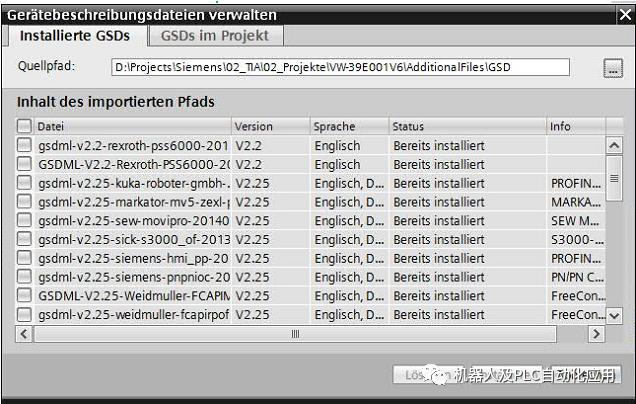636x404 pixels.
Task: Switch to the GSDs im Projekt tab
Action: [215, 35]
